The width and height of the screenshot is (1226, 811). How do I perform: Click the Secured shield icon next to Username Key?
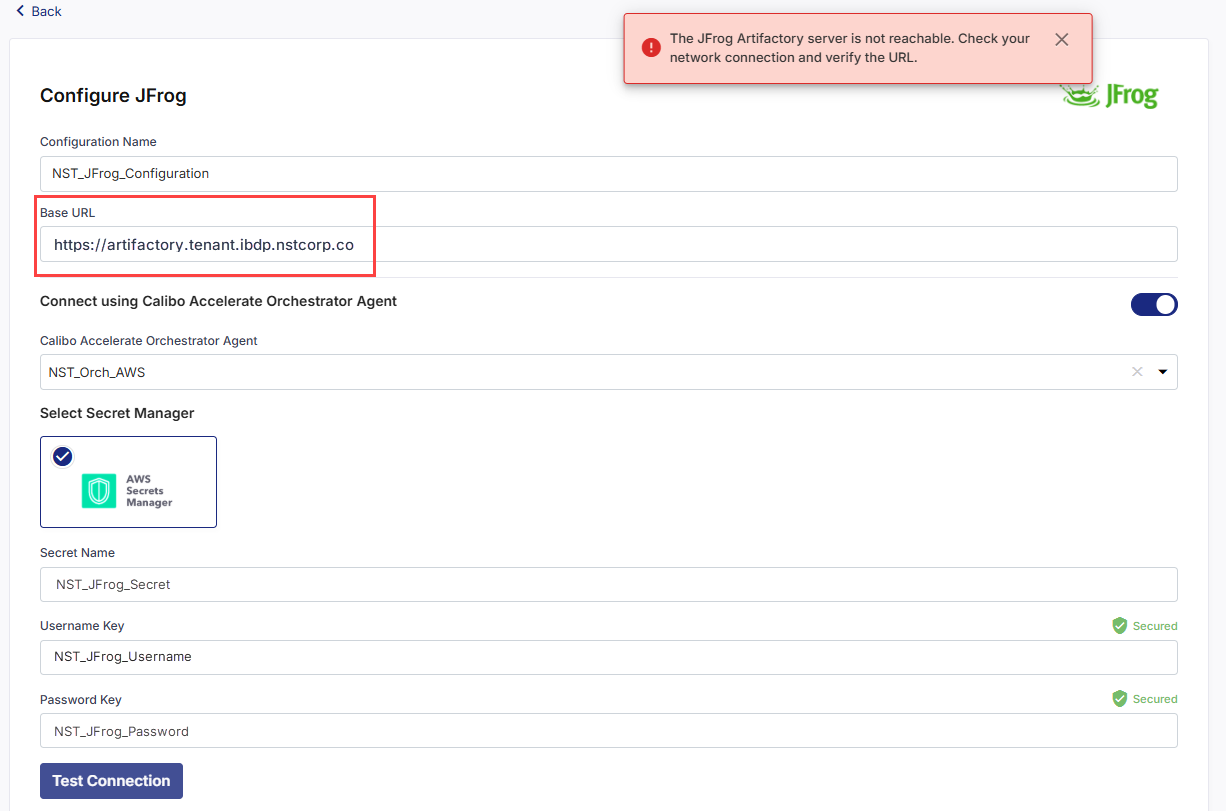click(1119, 625)
